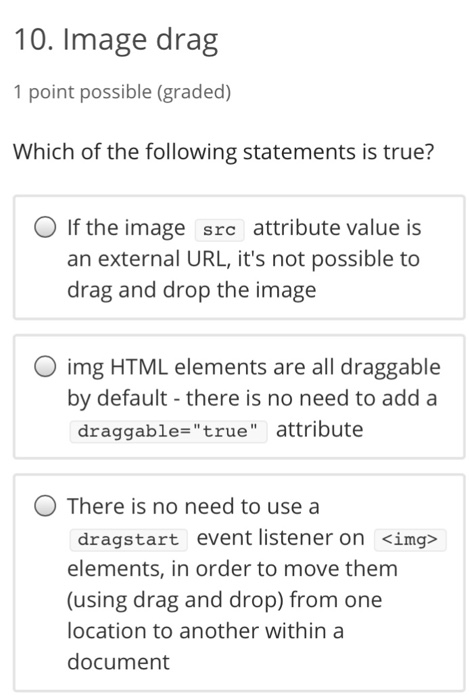Click the word 'attribute' after draggable snippet

[320, 429]
